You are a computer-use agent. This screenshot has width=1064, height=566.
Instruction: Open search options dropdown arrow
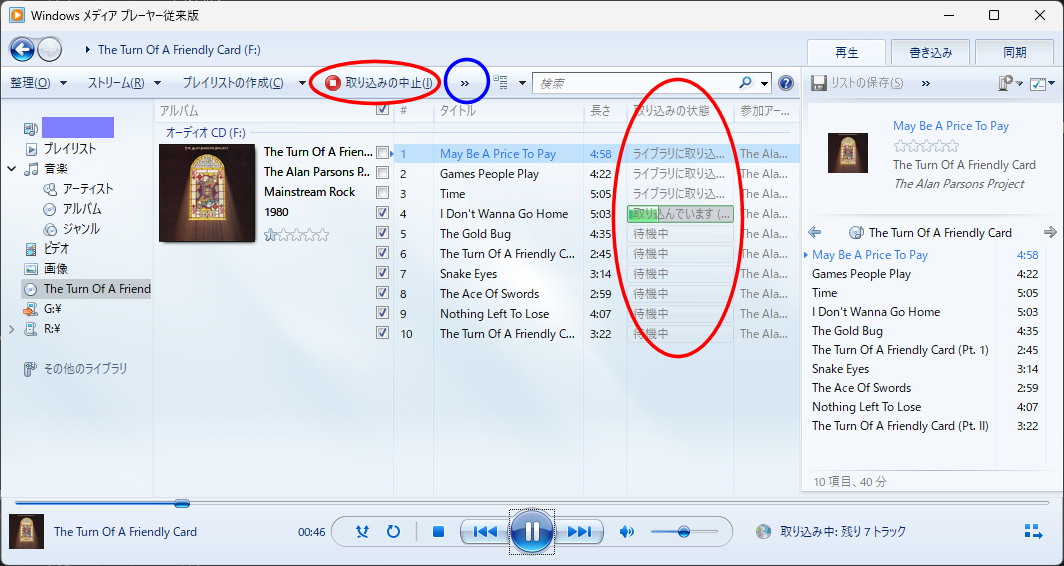coord(765,83)
